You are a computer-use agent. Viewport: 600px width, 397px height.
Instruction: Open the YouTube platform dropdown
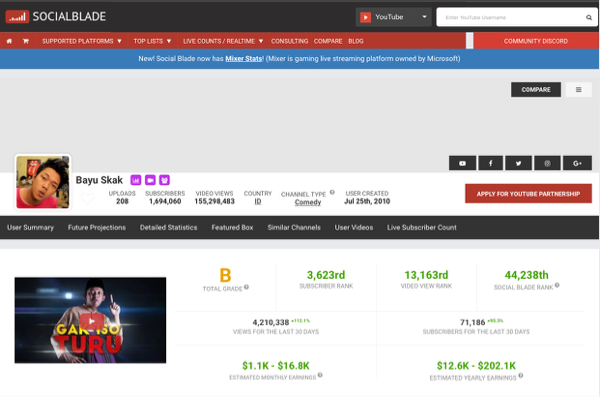tap(394, 17)
